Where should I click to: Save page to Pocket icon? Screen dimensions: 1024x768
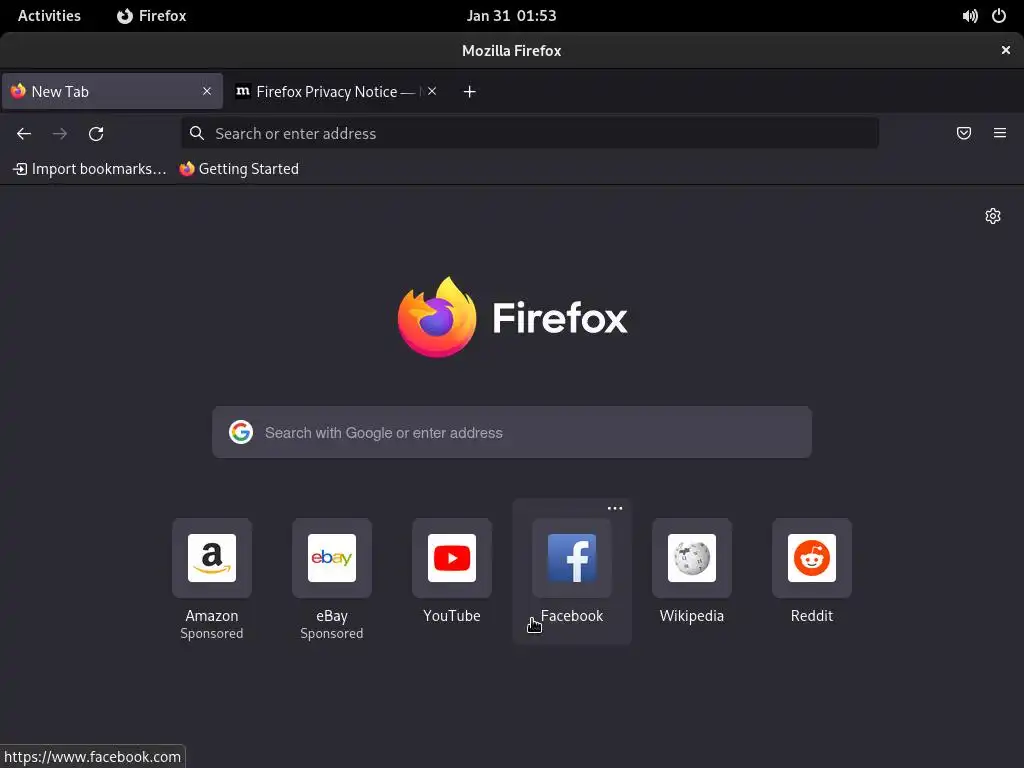point(964,133)
